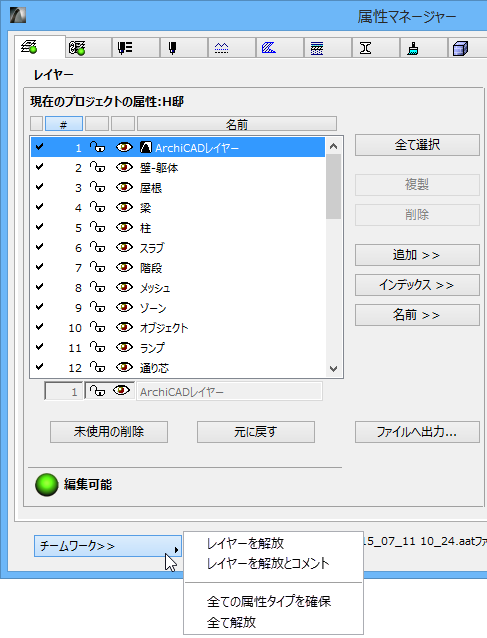Viewport: 487px width, 638px height.
Task: Click the 削除 button
Action: (x=417, y=214)
